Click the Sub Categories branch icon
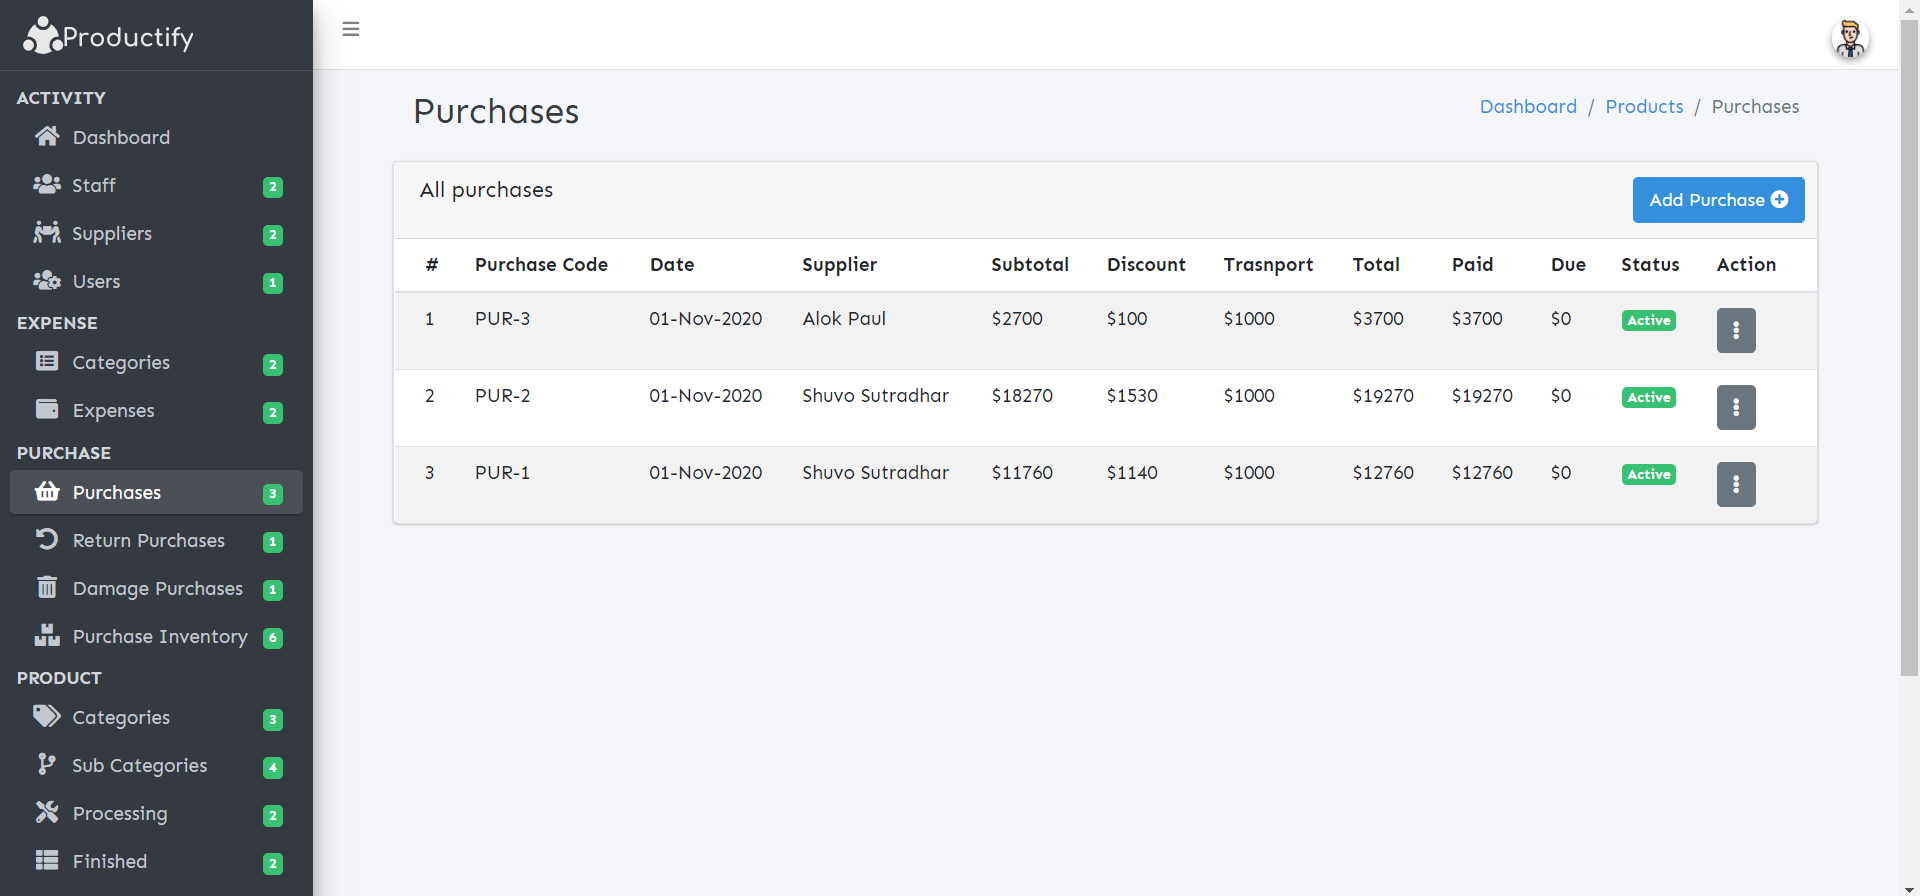Image resolution: width=1920 pixels, height=896 pixels. click(47, 764)
